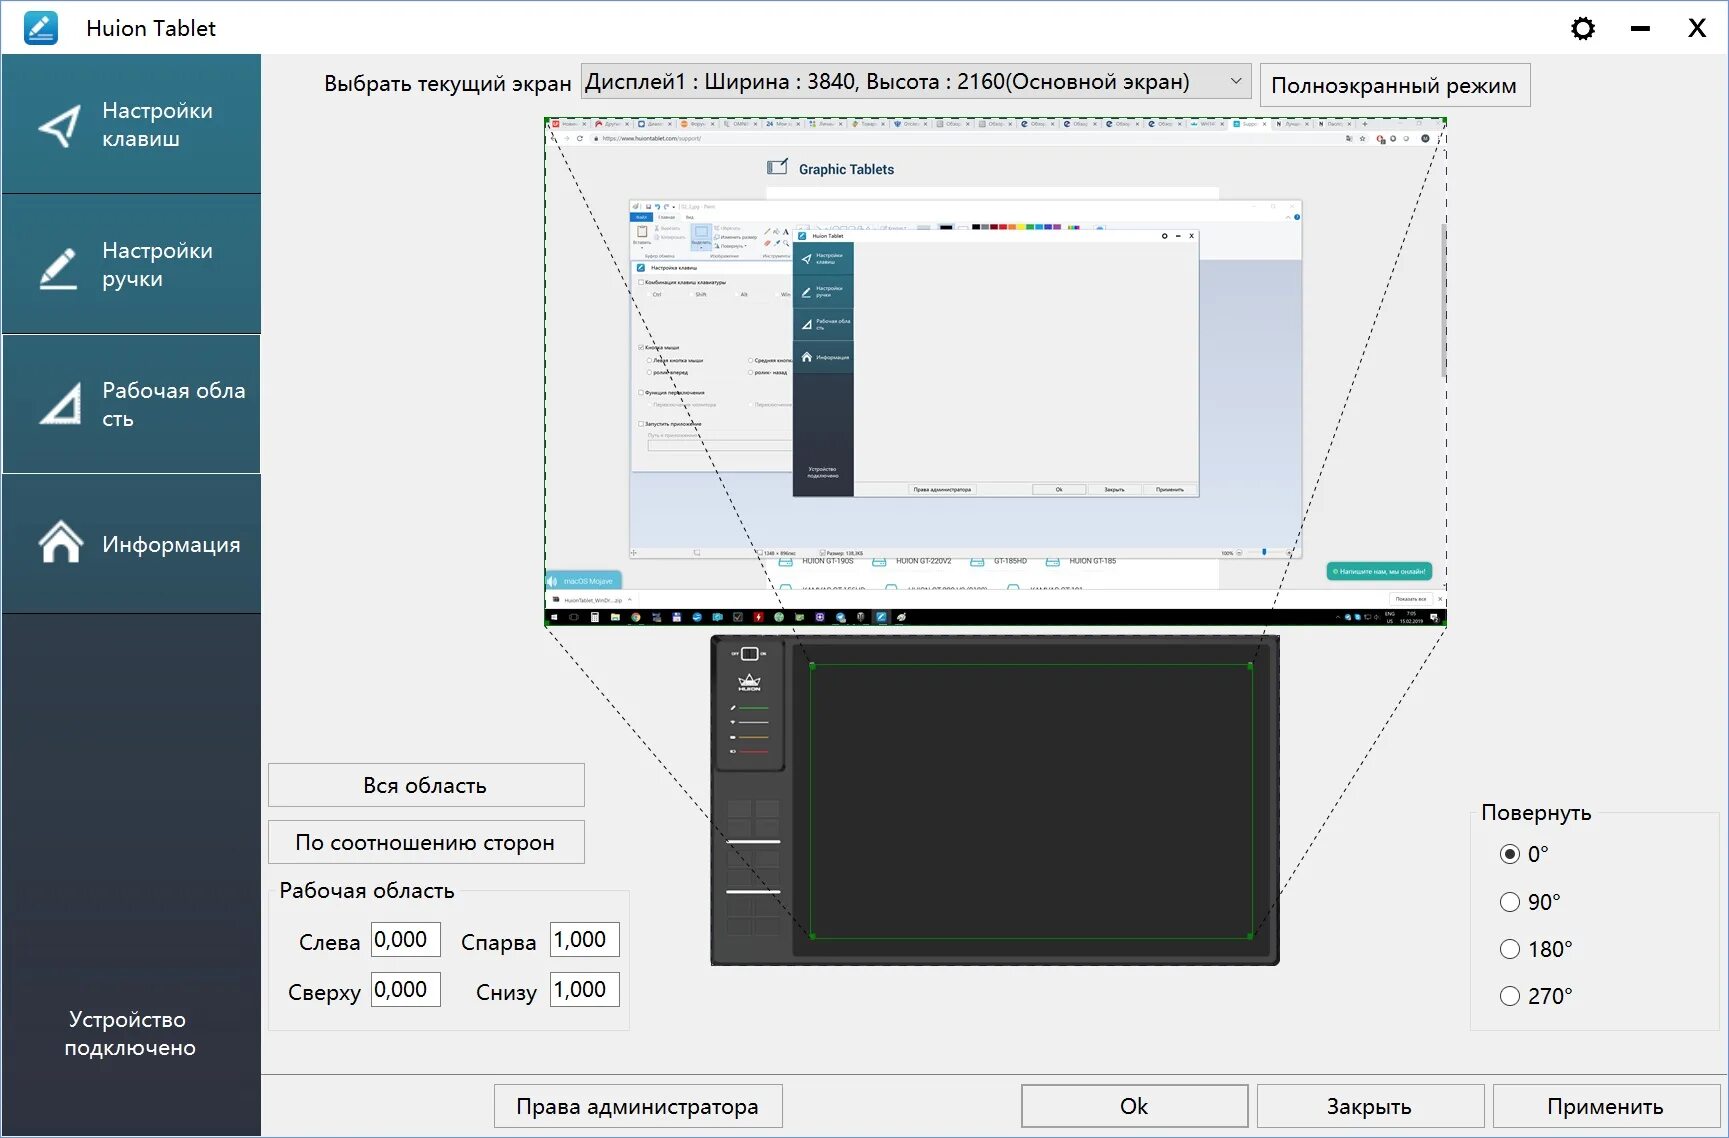The image size is (1729, 1138).
Task: Click the Выбрать текущий экран label
Action: point(447,83)
